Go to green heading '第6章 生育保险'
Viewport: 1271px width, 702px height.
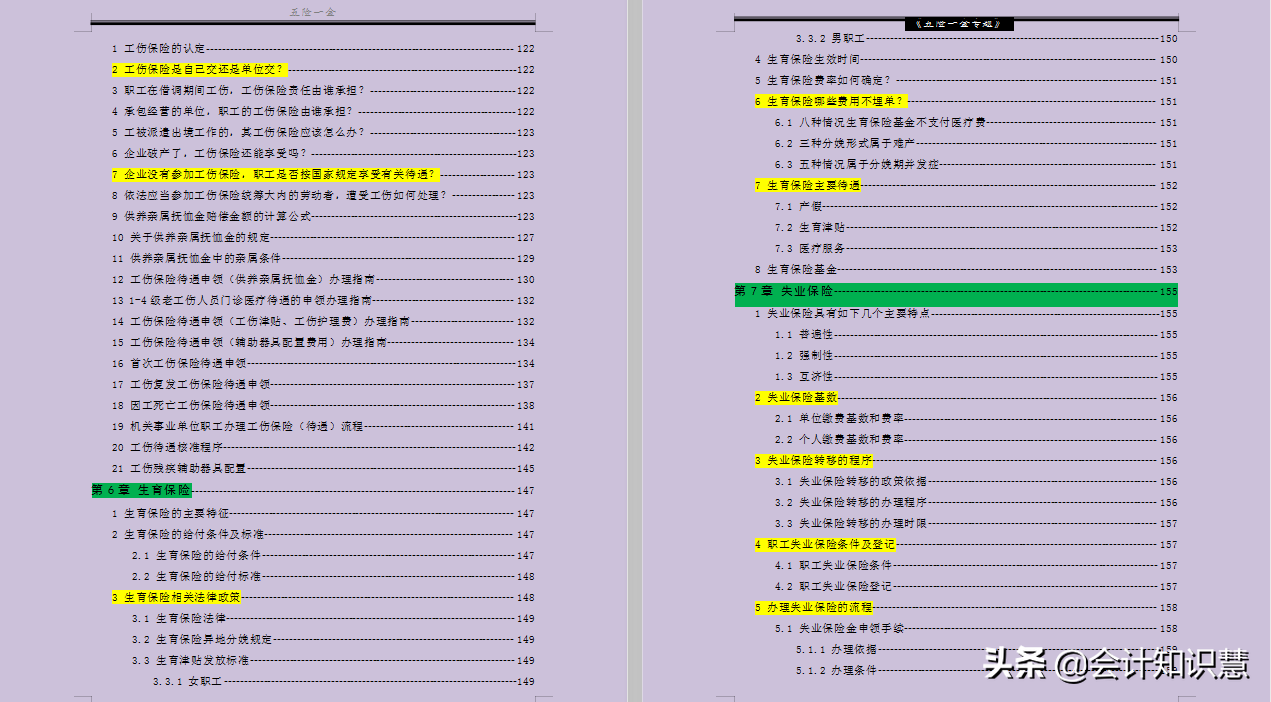141,490
